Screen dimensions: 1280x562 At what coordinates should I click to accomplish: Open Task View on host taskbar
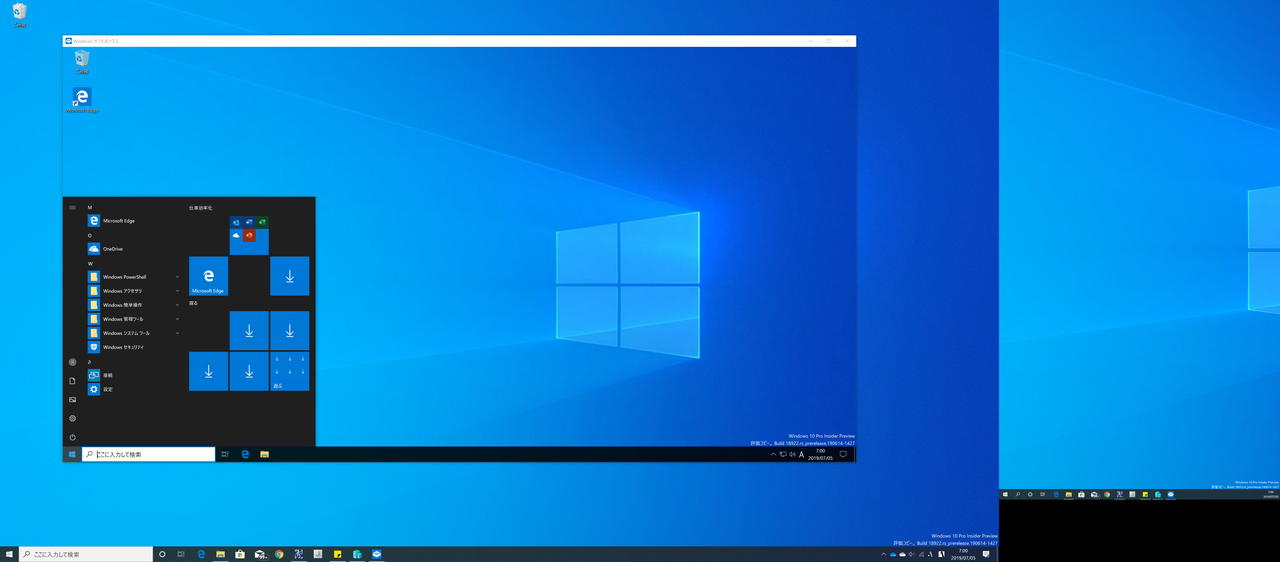181,554
